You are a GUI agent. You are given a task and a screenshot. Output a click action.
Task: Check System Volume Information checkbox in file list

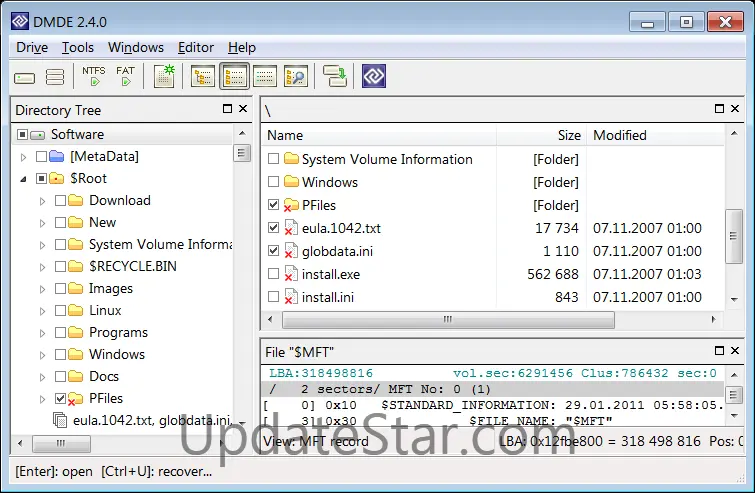(x=273, y=158)
